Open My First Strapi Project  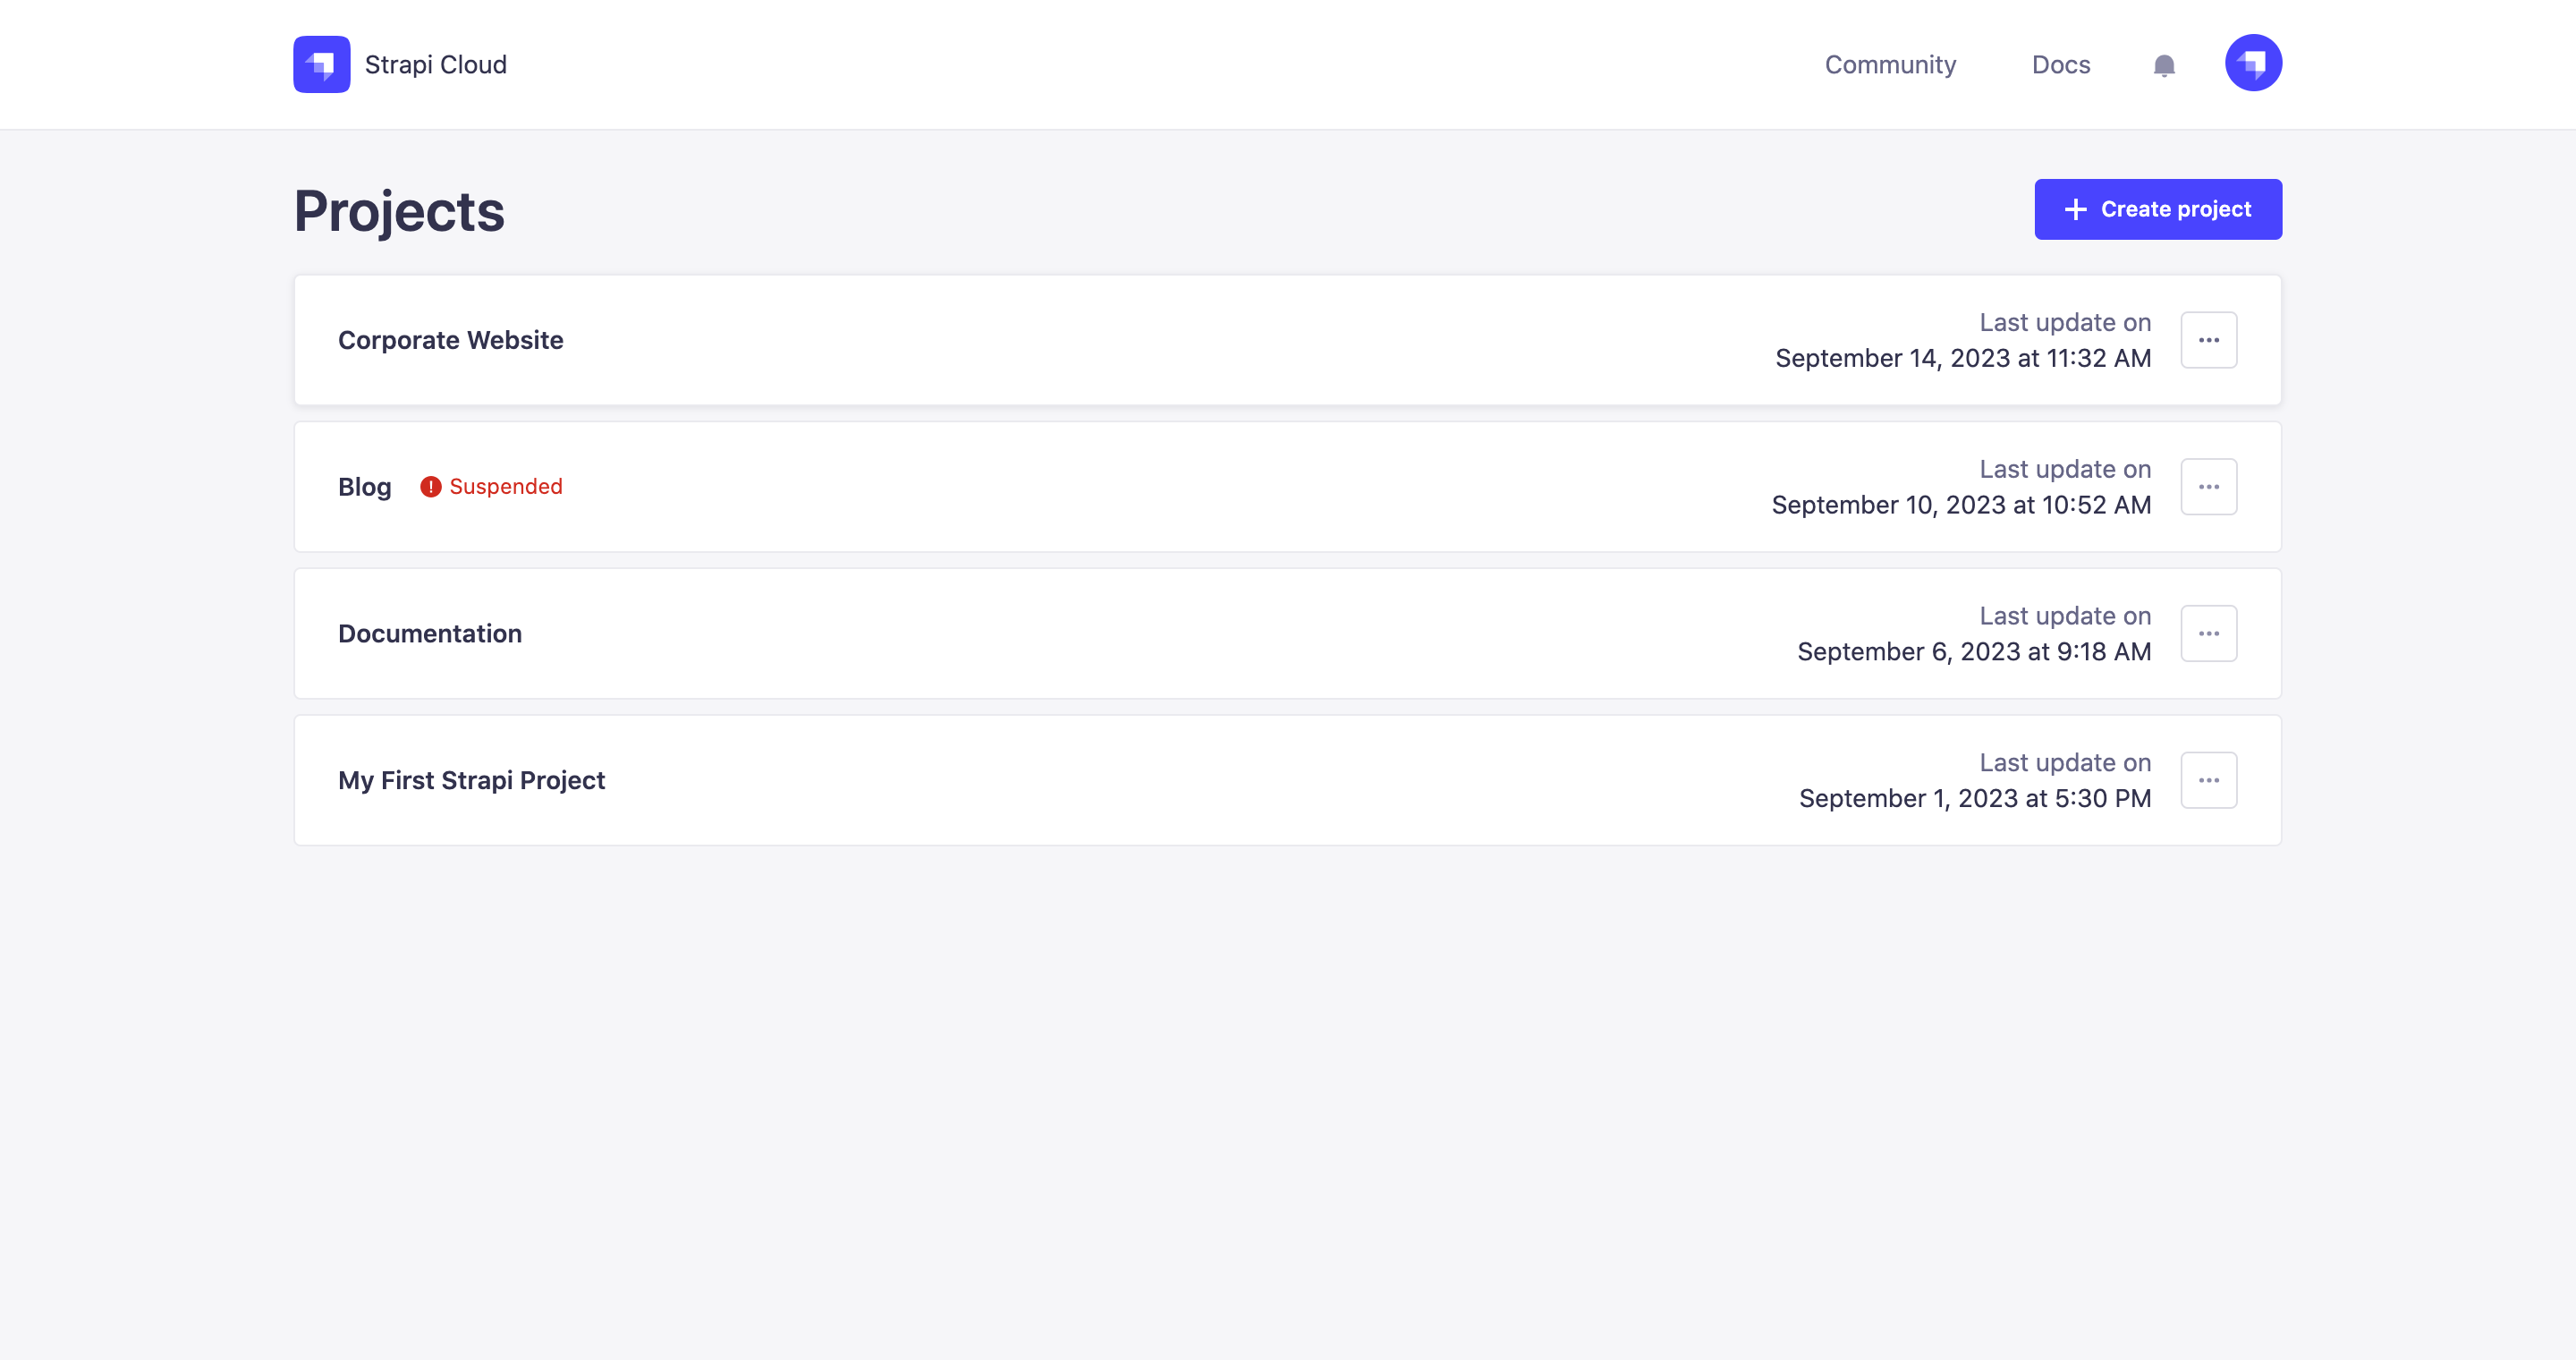pyautogui.click(x=471, y=779)
